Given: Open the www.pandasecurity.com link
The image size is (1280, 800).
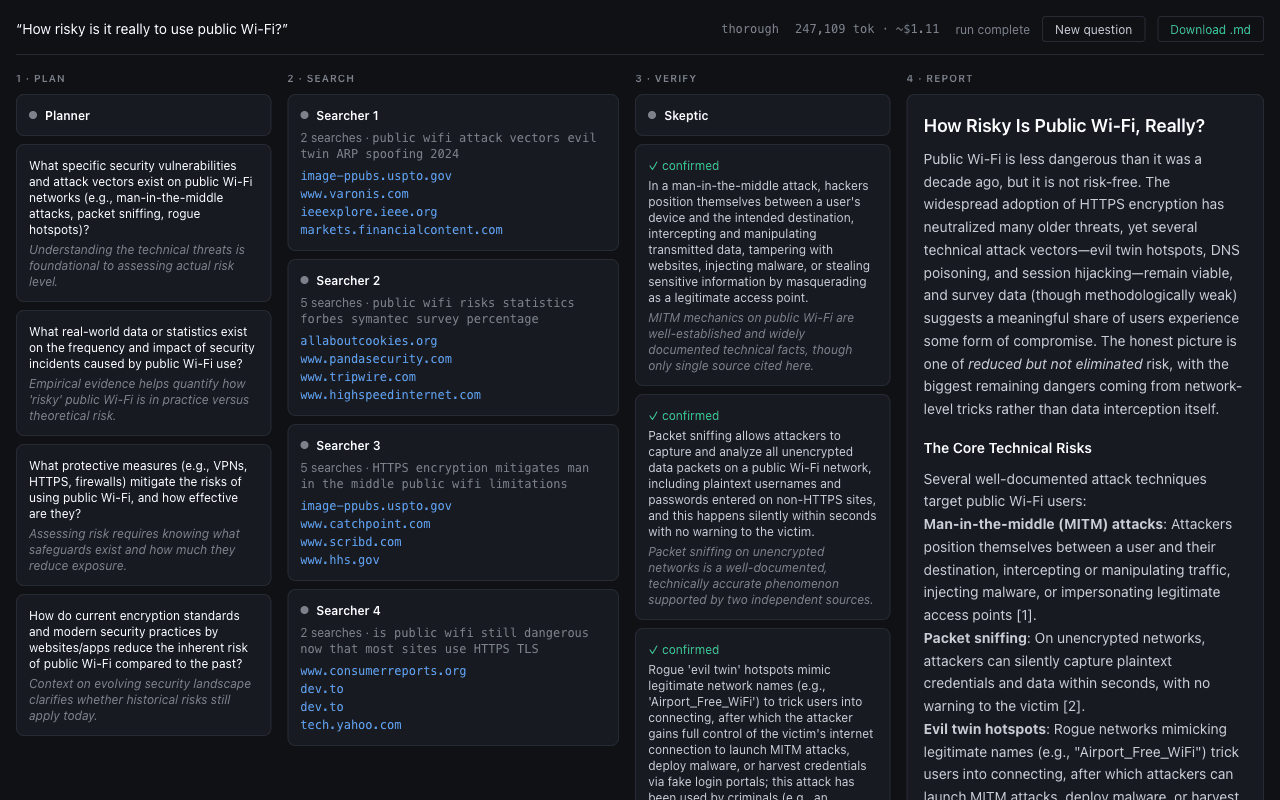Looking at the screenshot, I should pos(376,359).
